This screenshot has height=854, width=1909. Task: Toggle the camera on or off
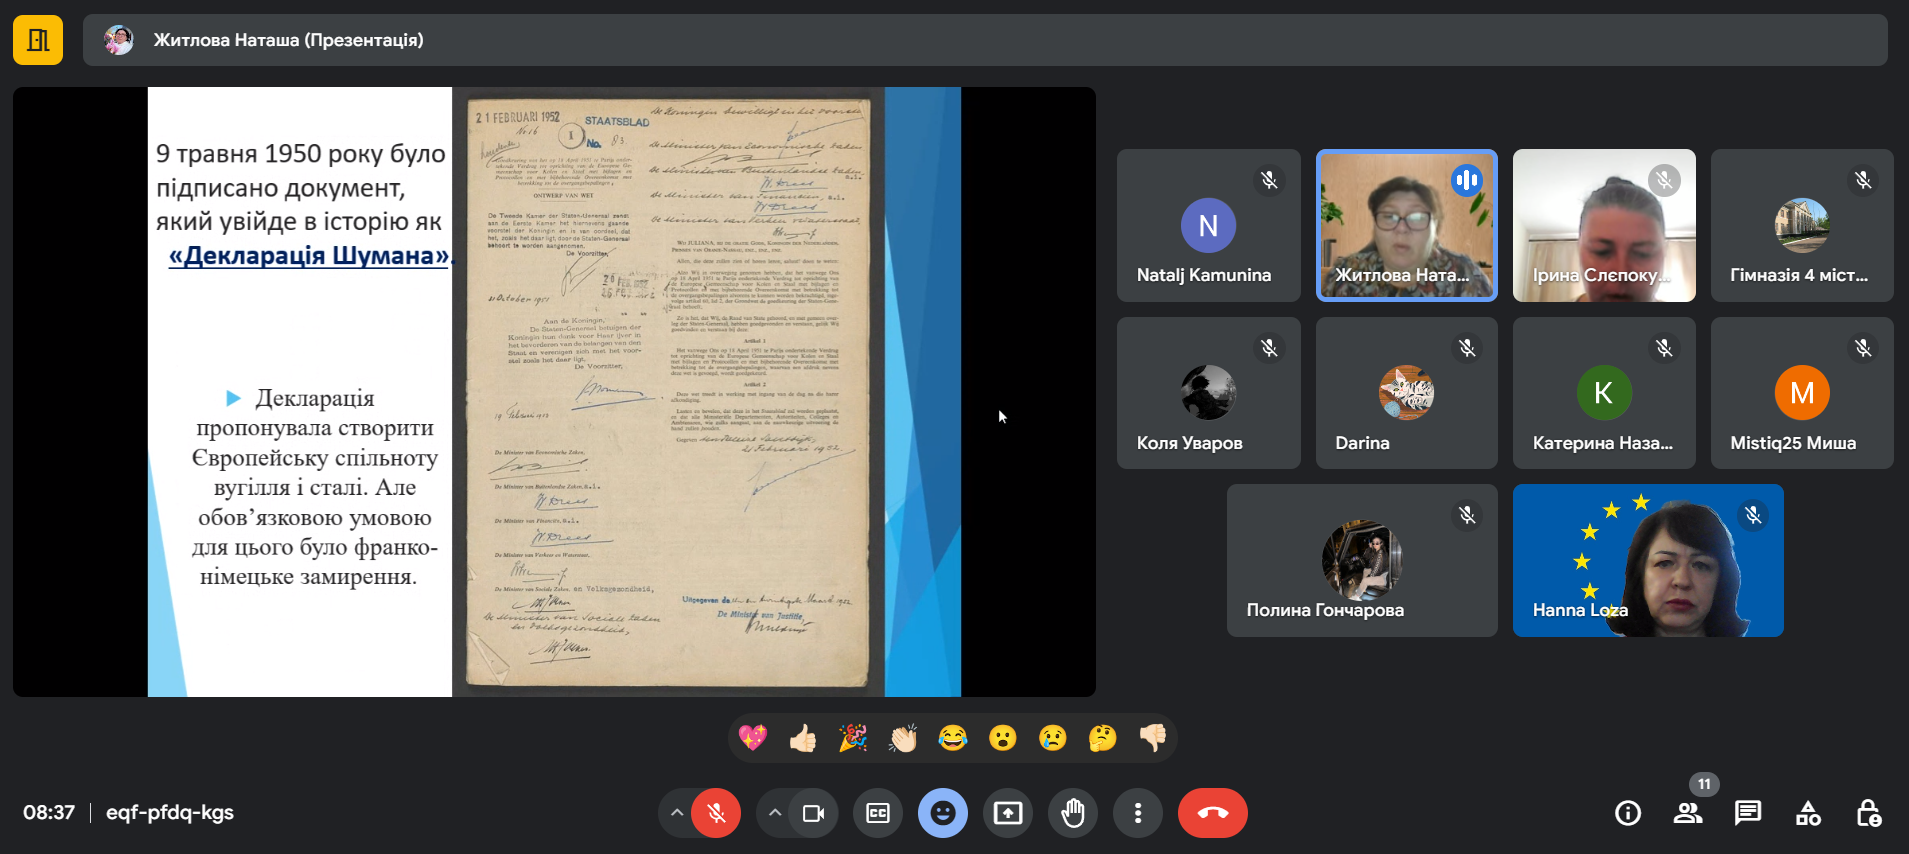click(x=813, y=813)
